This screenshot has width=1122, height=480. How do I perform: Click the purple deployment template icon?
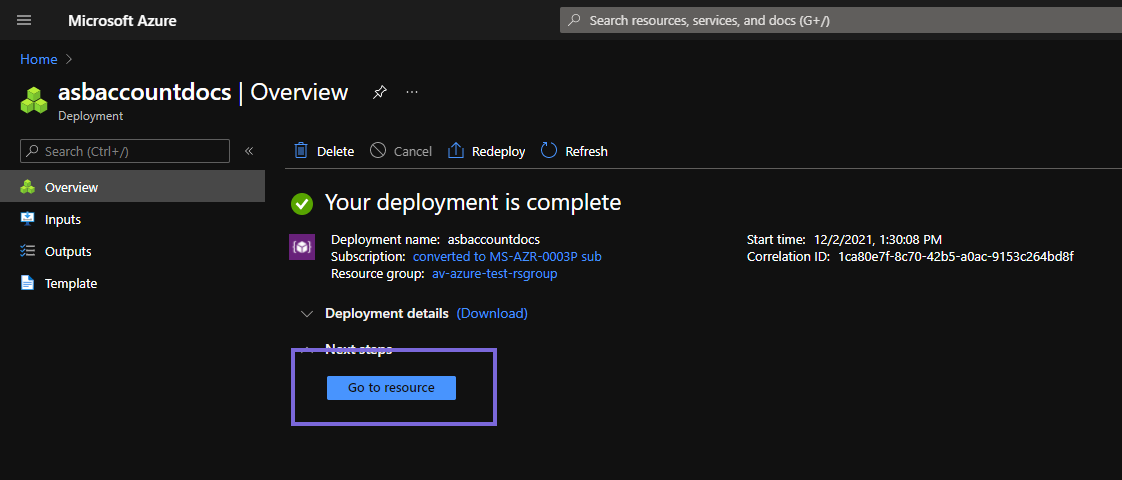pyautogui.click(x=302, y=247)
